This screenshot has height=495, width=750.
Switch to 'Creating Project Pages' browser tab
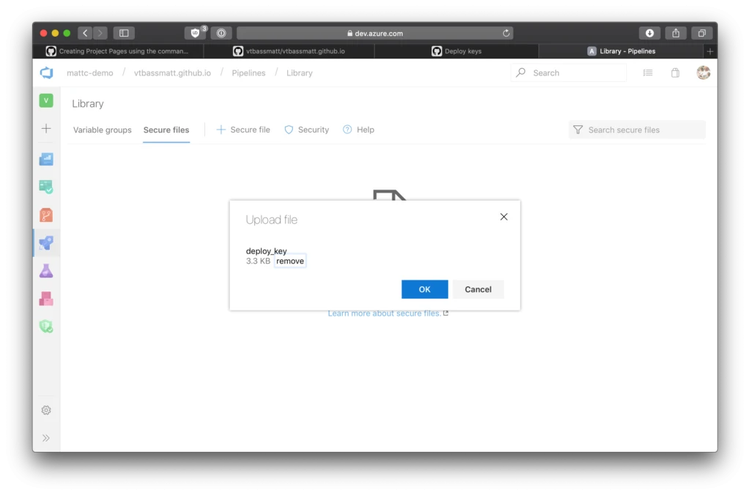click(118, 51)
